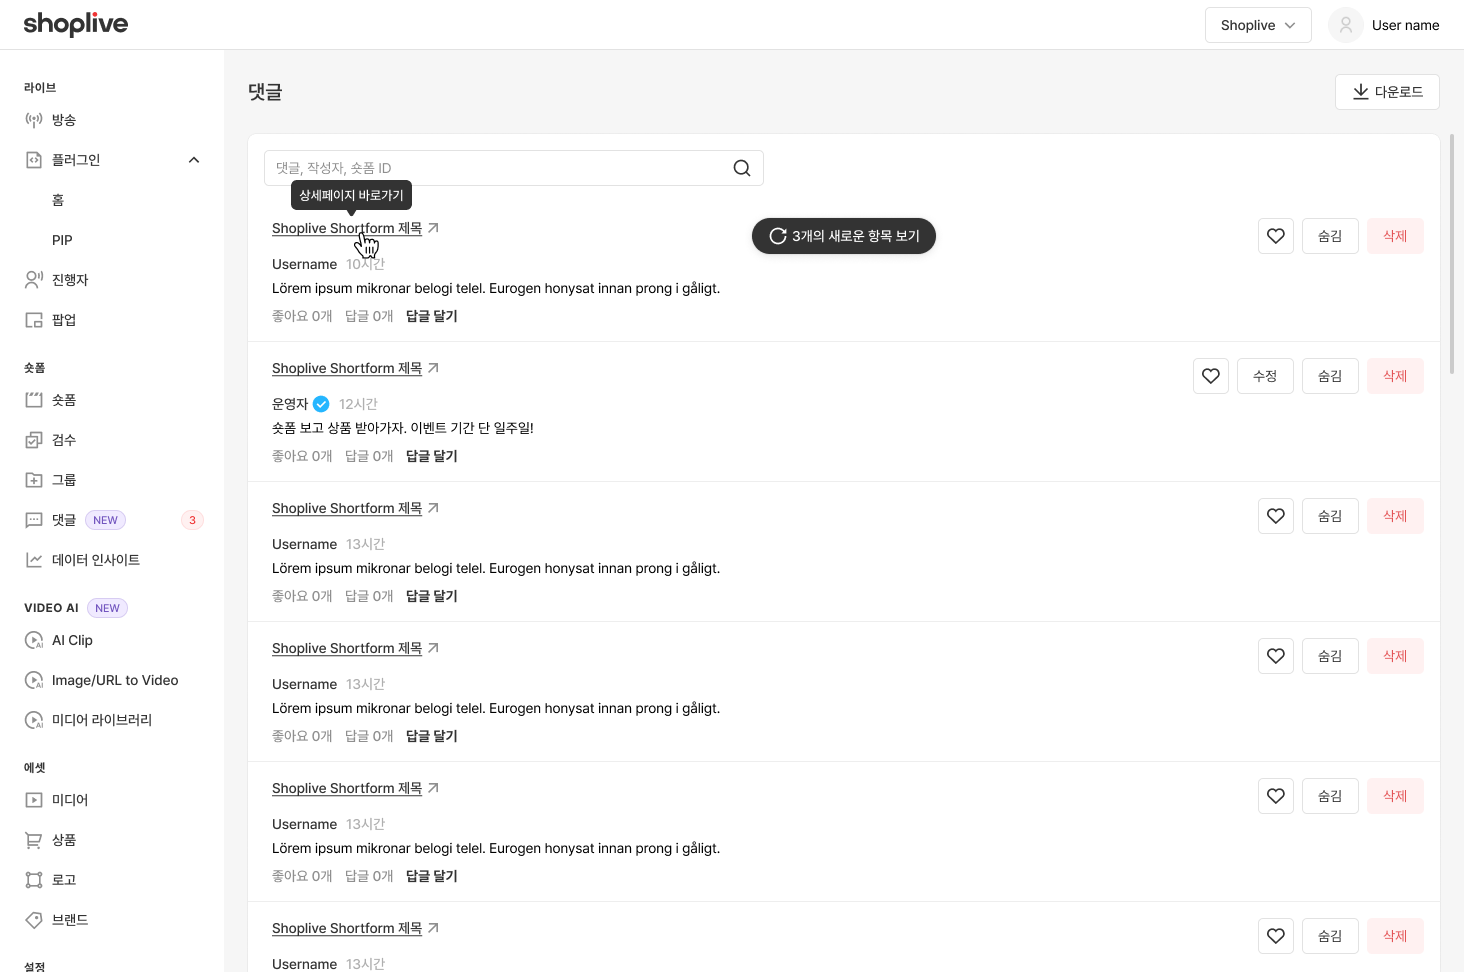Click the 다운로드 button

(x=1387, y=92)
